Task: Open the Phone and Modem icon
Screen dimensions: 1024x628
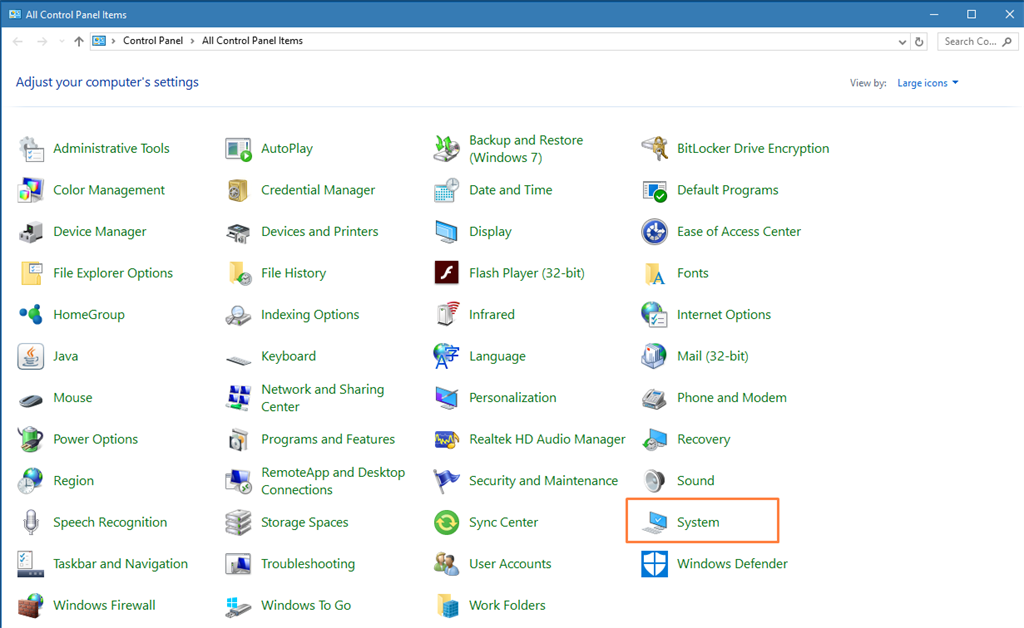Action: pos(654,398)
